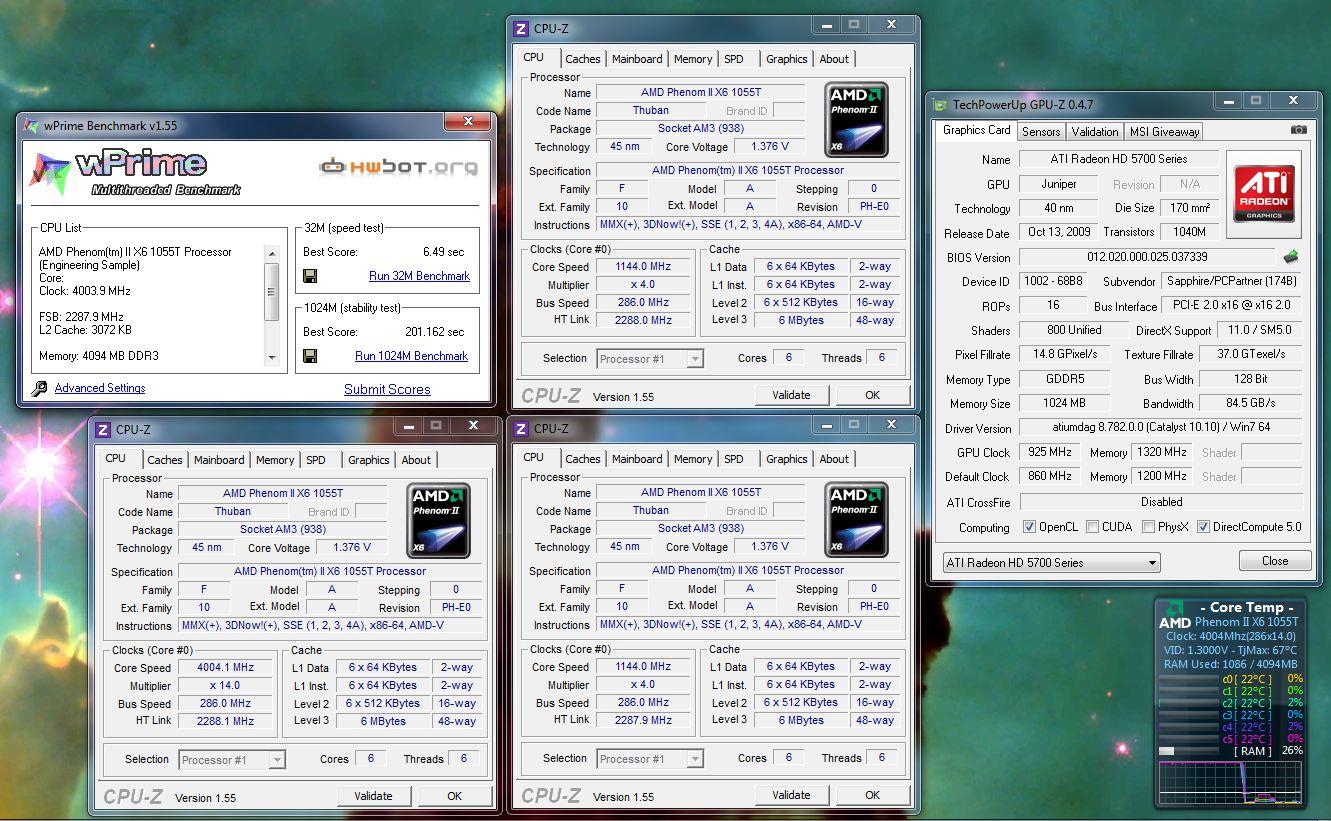
Task: Switch to the Validation tab in GPU-Z
Action: [1095, 131]
